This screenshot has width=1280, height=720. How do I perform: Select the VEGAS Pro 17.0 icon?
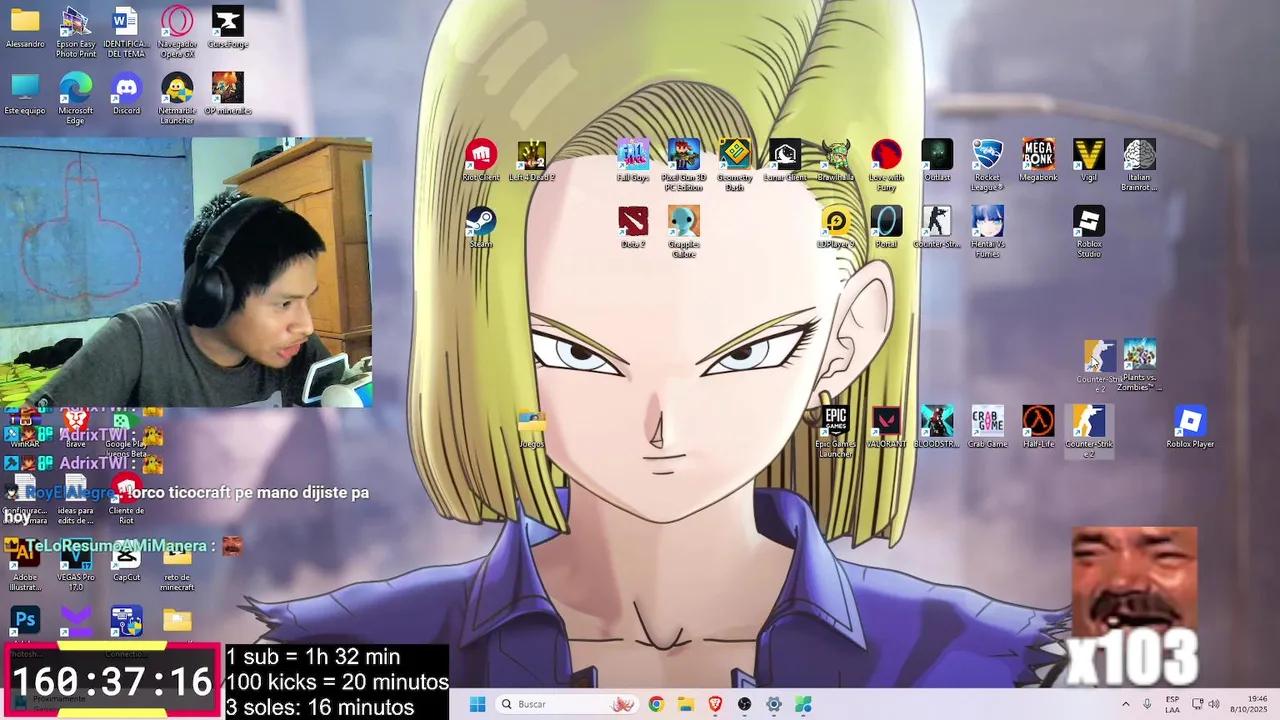(76, 565)
